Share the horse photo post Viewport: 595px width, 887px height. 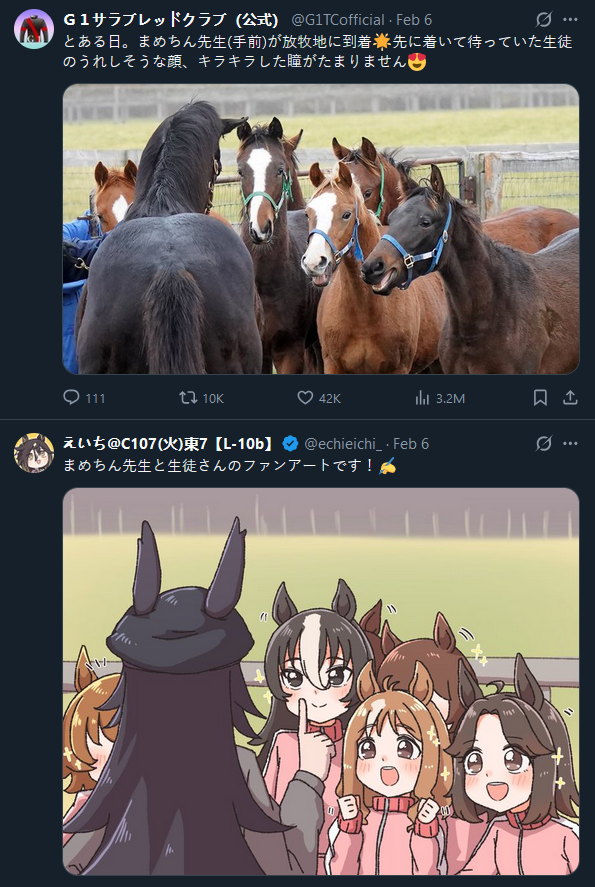570,398
